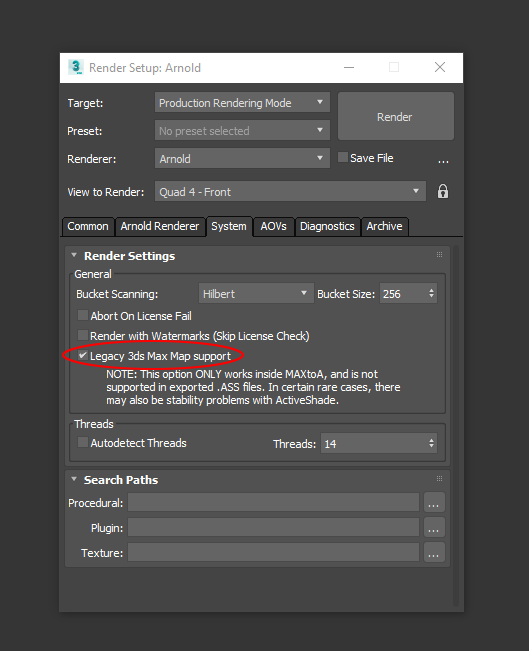
Task: Switch to the Arnold Renderer tab
Action: [x=160, y=226]
